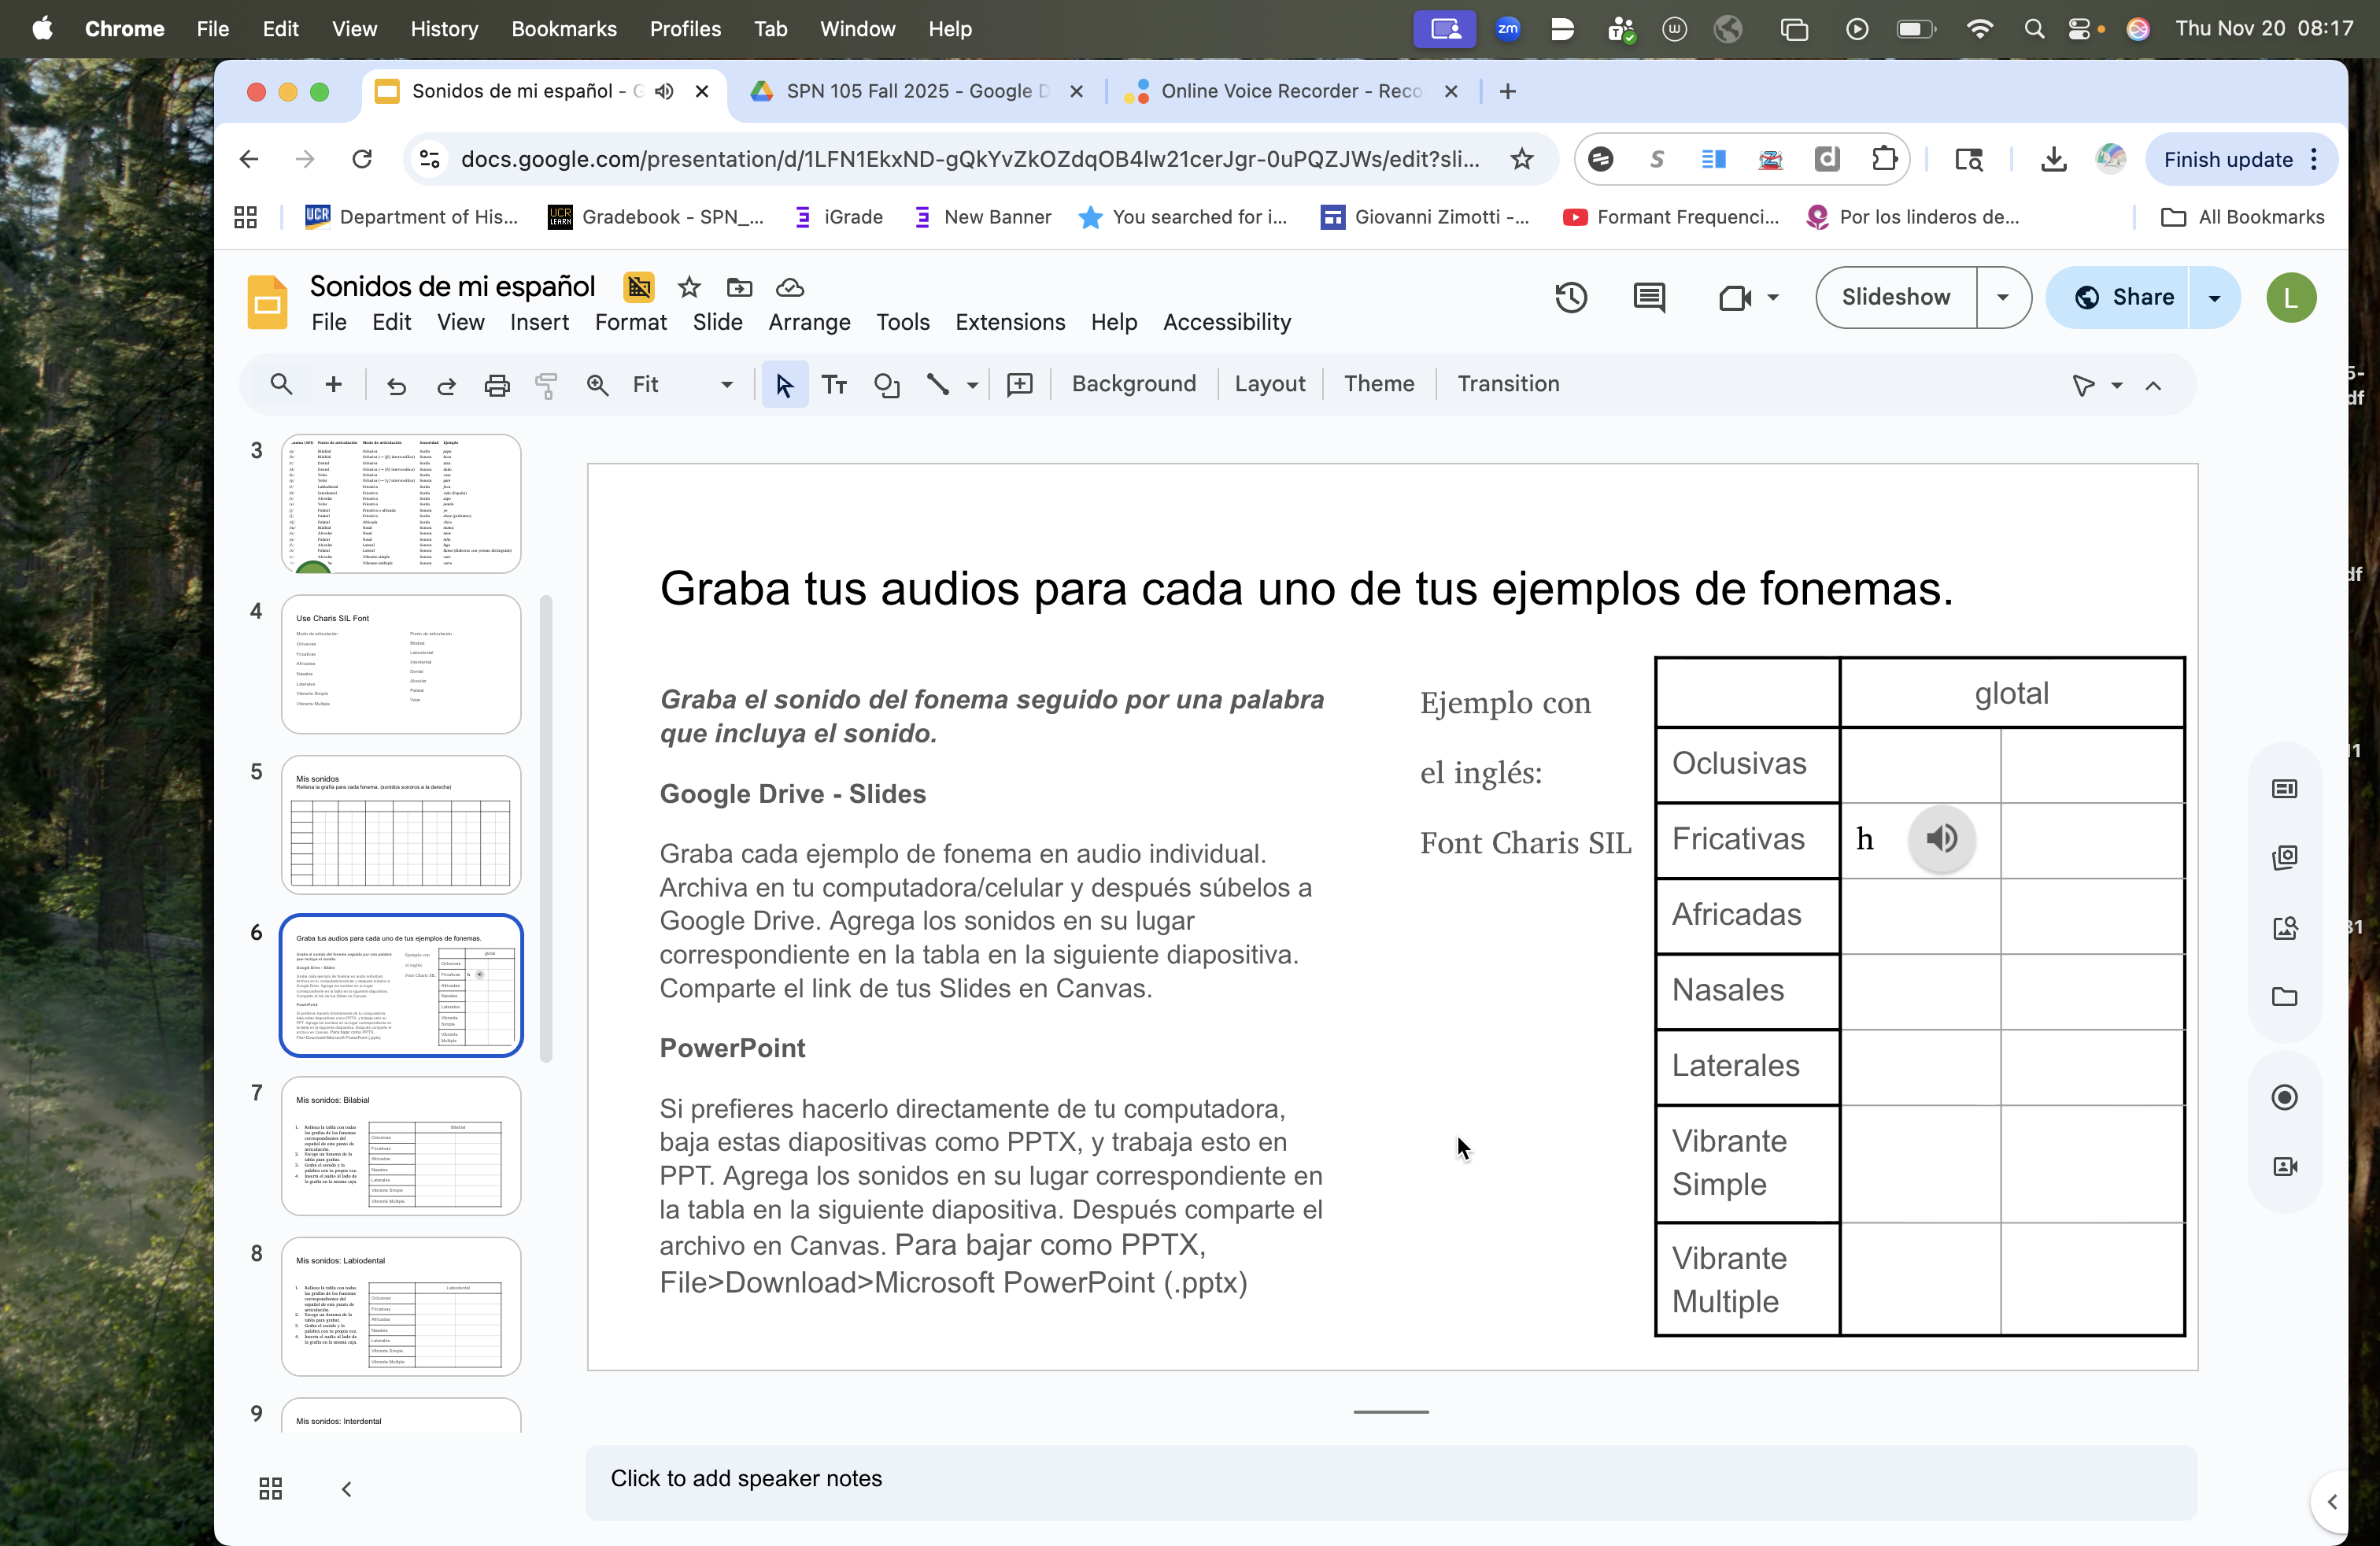Click the filmstrip scrollbar

(x=546, y=828)
